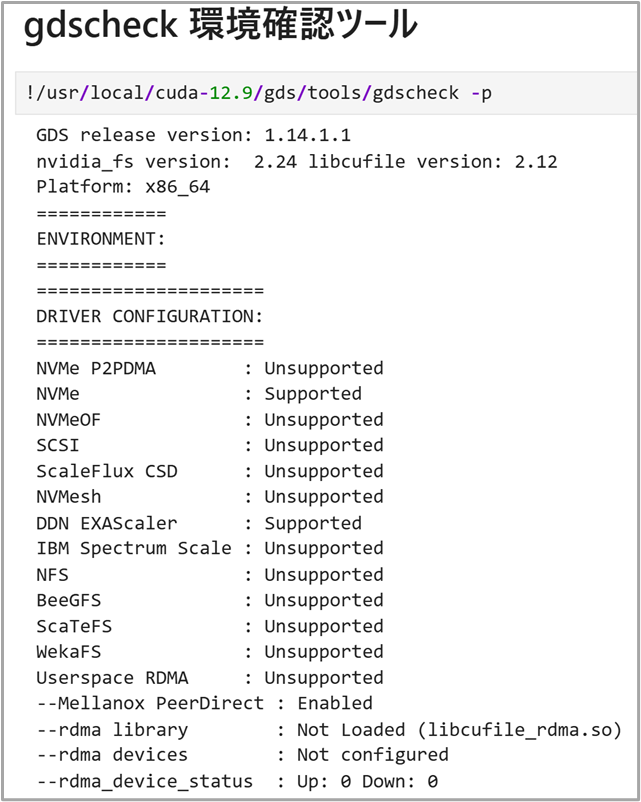Click the 'SCSI' row

[x=209, y=445]
